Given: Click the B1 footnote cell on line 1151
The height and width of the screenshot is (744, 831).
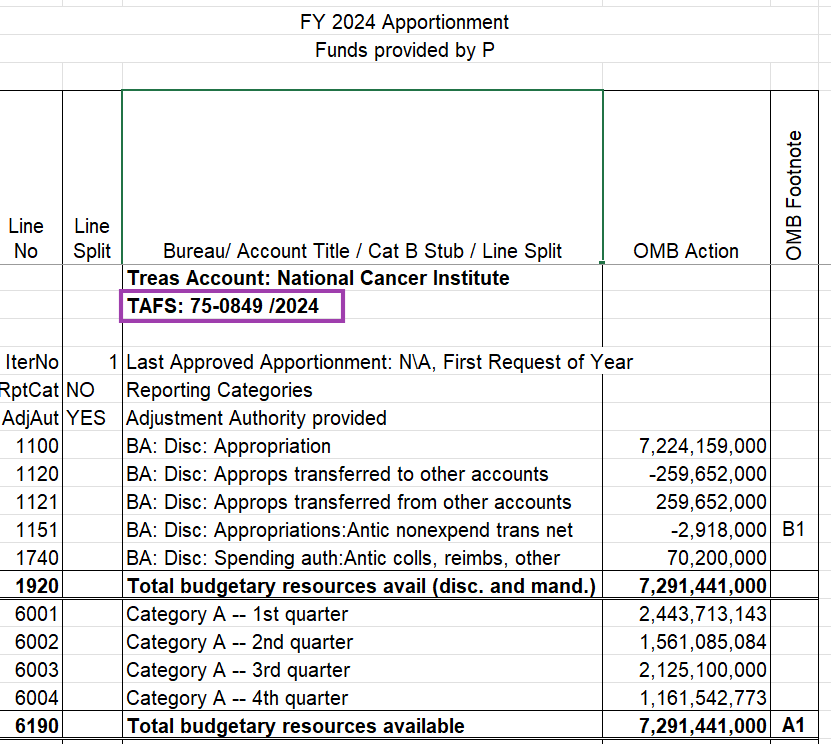Looking at the screenshot, I should 793,530.
